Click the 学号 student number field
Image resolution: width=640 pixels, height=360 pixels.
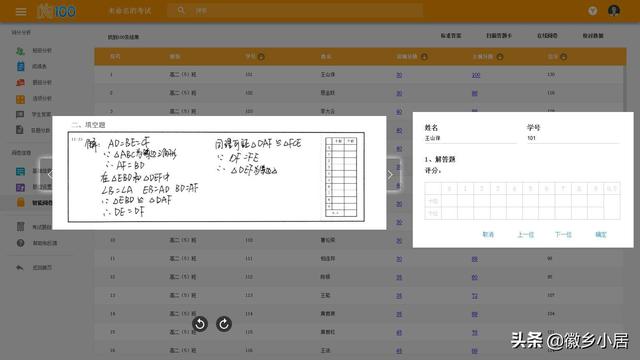[573, 138]
